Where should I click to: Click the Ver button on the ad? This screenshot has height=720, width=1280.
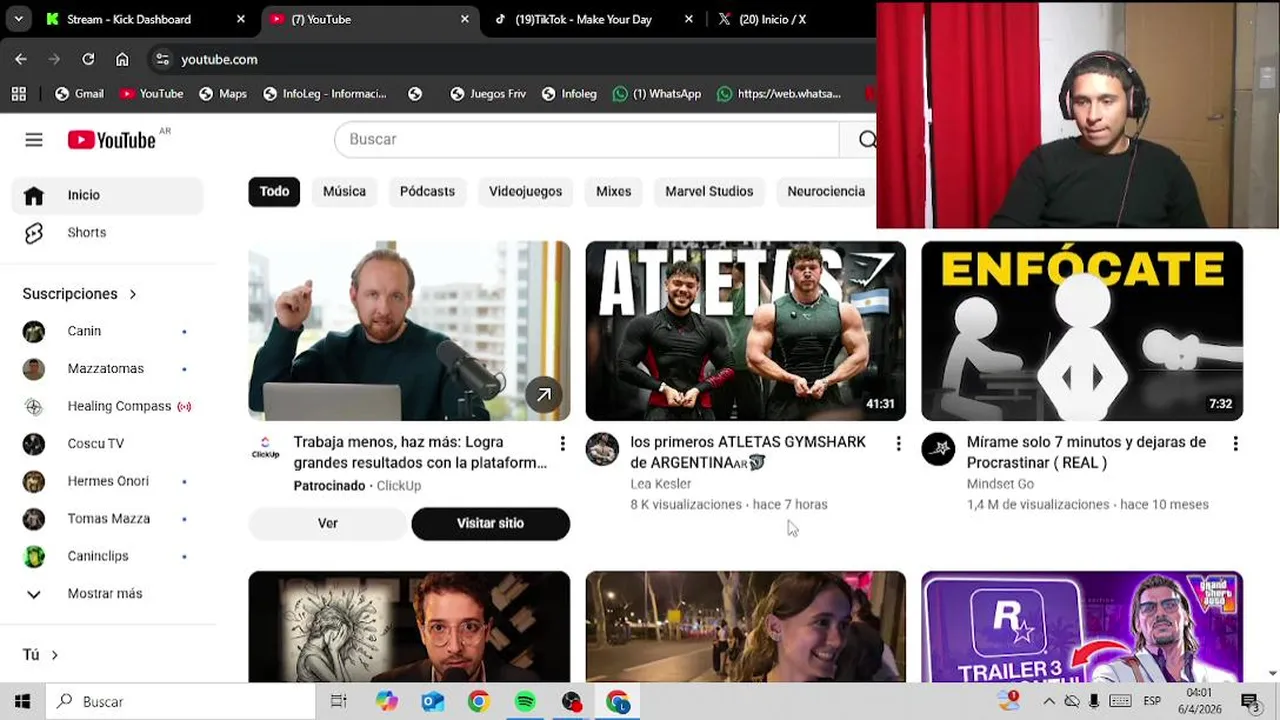pos(328,524)
